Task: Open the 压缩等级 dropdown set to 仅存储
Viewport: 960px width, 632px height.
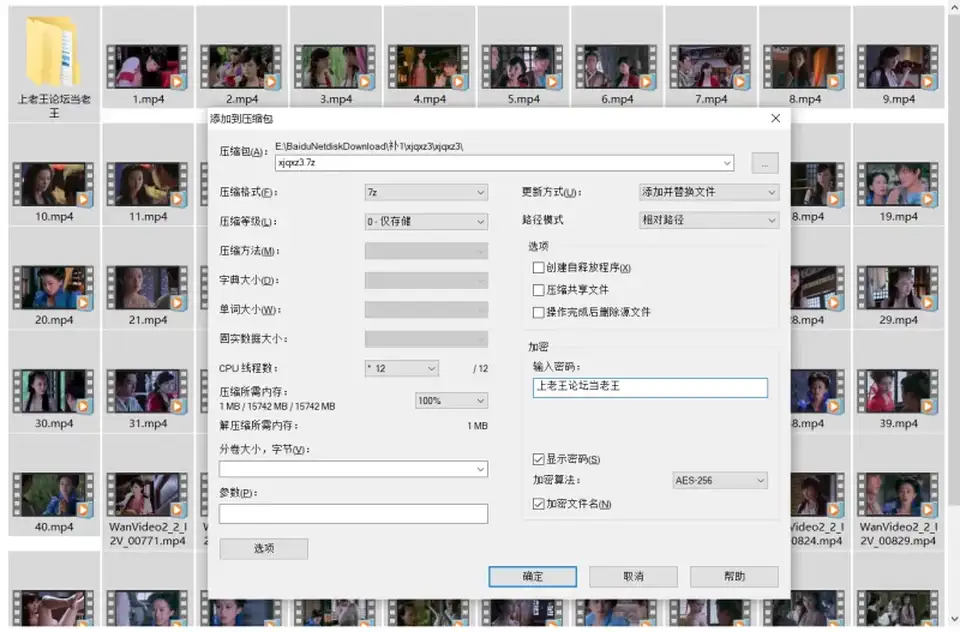Action: 426,222
